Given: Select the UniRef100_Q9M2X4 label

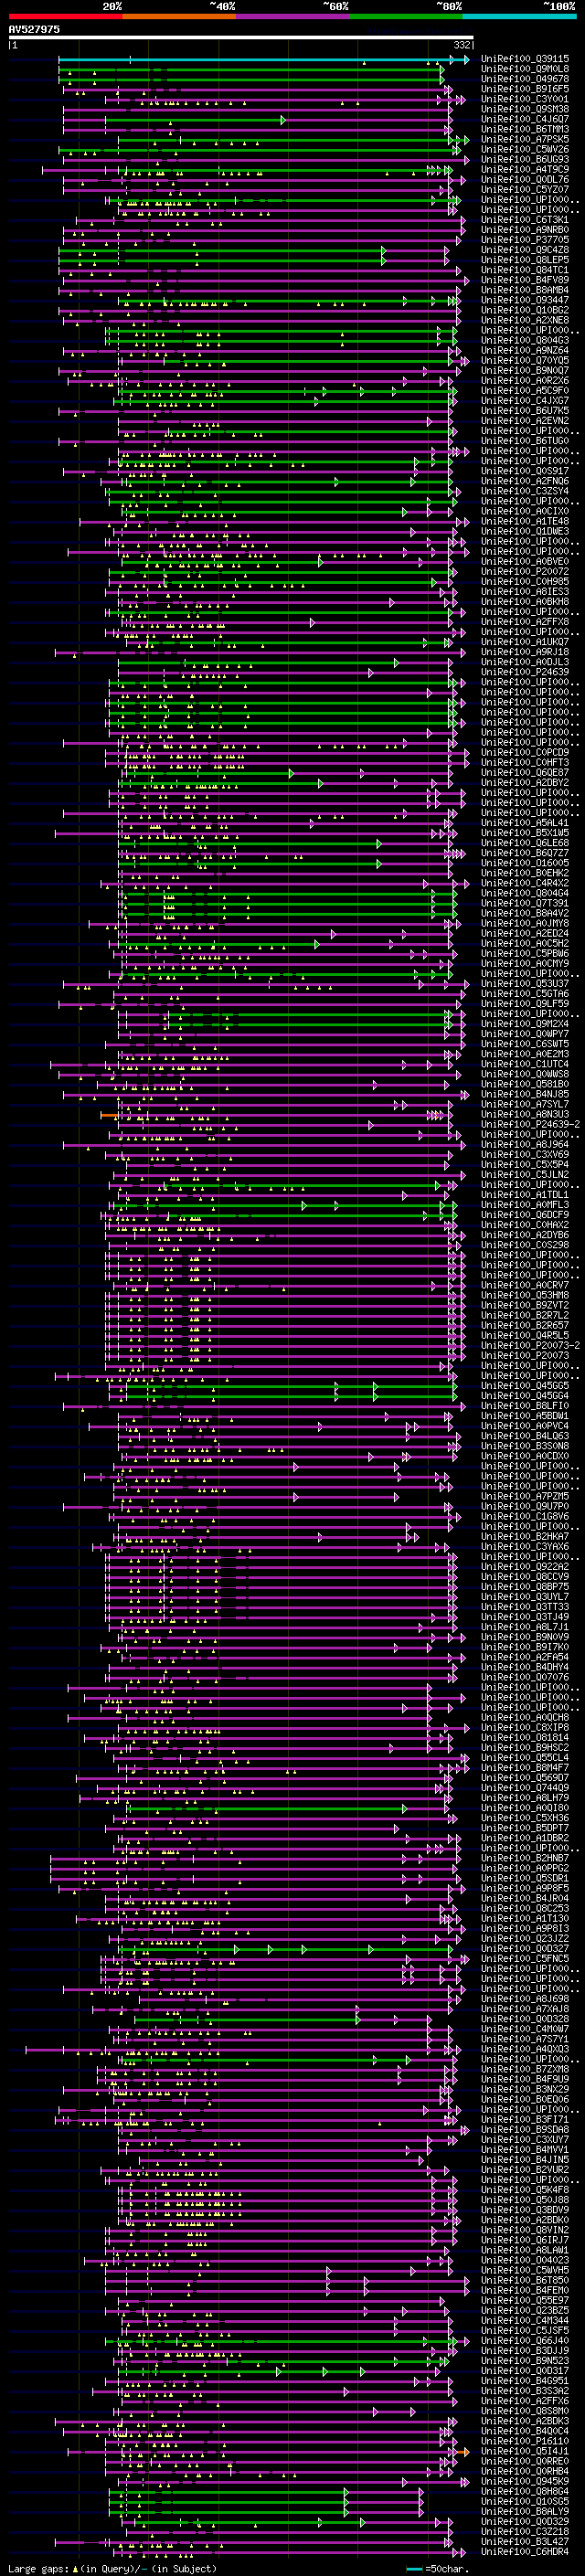Looking at the screenshot, I should (x=525, y=1024).
